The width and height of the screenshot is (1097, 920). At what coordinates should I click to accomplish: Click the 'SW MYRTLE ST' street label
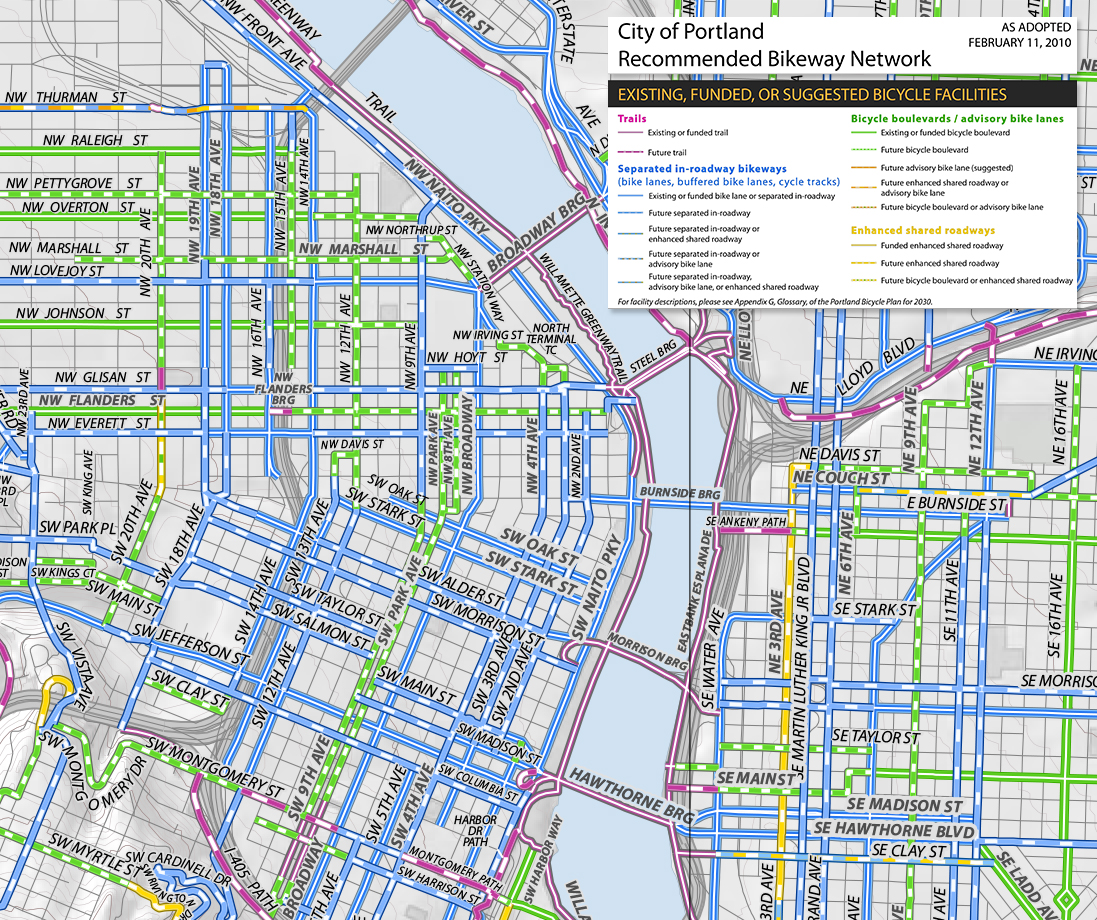point(95,856)
